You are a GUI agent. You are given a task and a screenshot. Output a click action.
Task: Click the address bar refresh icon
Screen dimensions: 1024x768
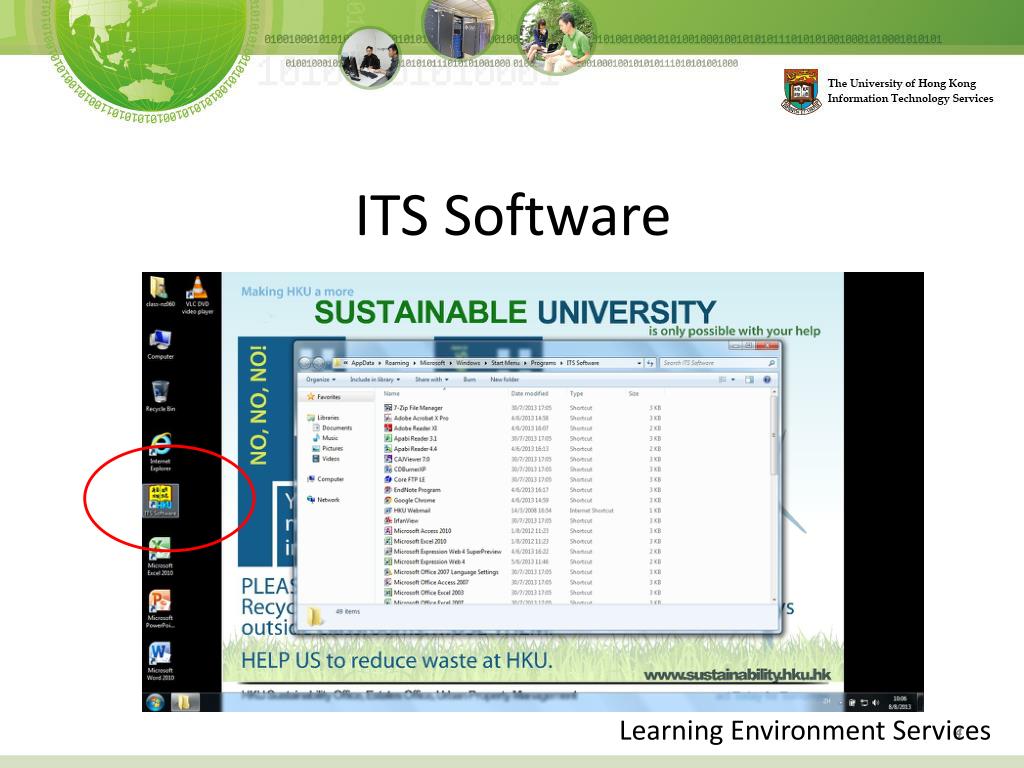[x=650, y=362]
